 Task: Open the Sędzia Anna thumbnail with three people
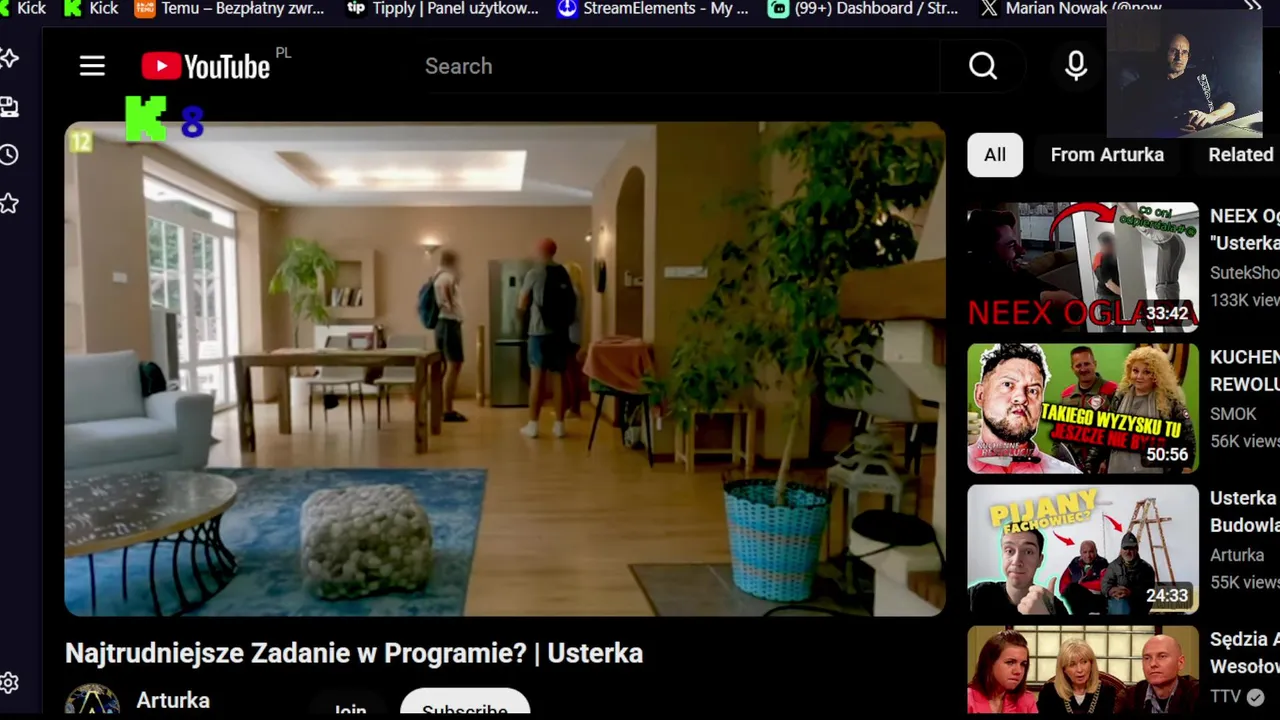(x=1083, y=670)
